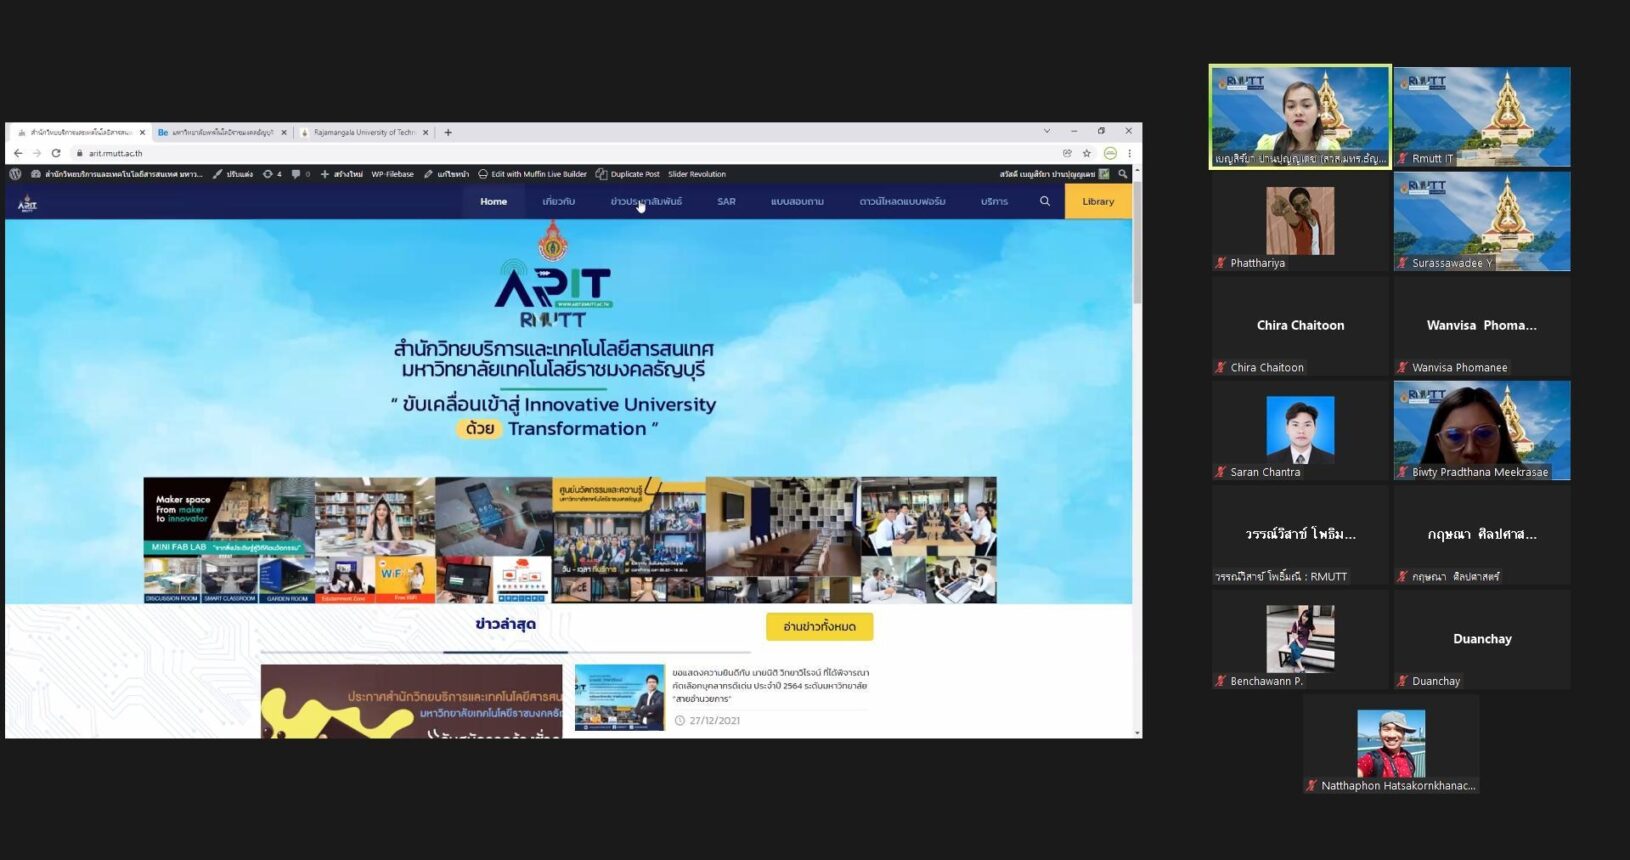Click Duplicate Post in the admin bar
The image size is (1630, 860).
[x=627, y=174]
